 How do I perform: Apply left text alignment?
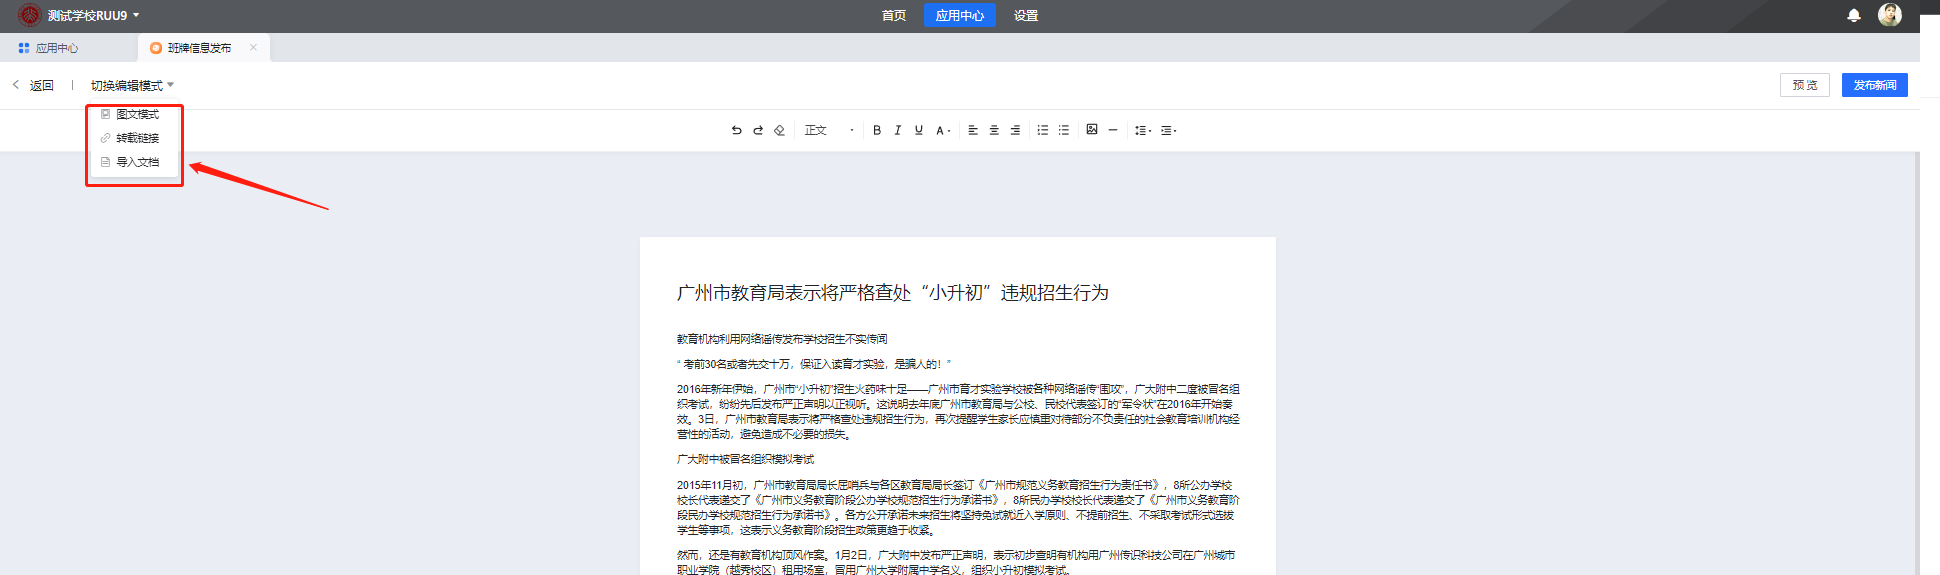click(973, 130)
